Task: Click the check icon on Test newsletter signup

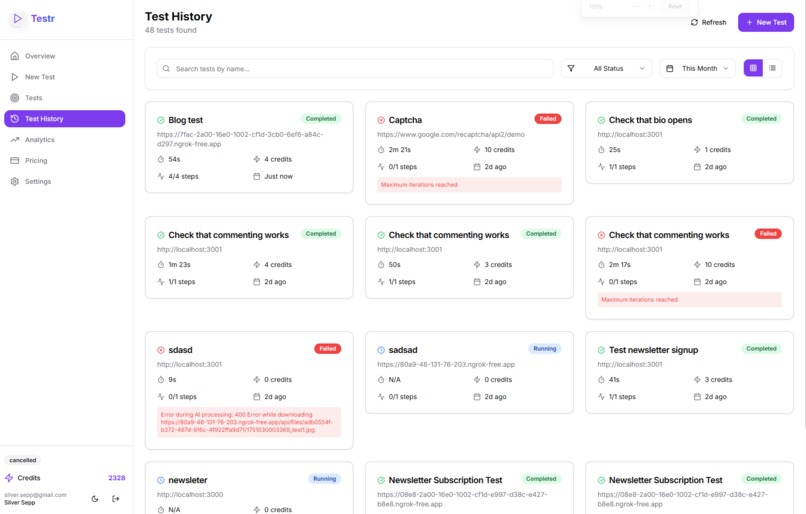Action: (x=601, y=350)
